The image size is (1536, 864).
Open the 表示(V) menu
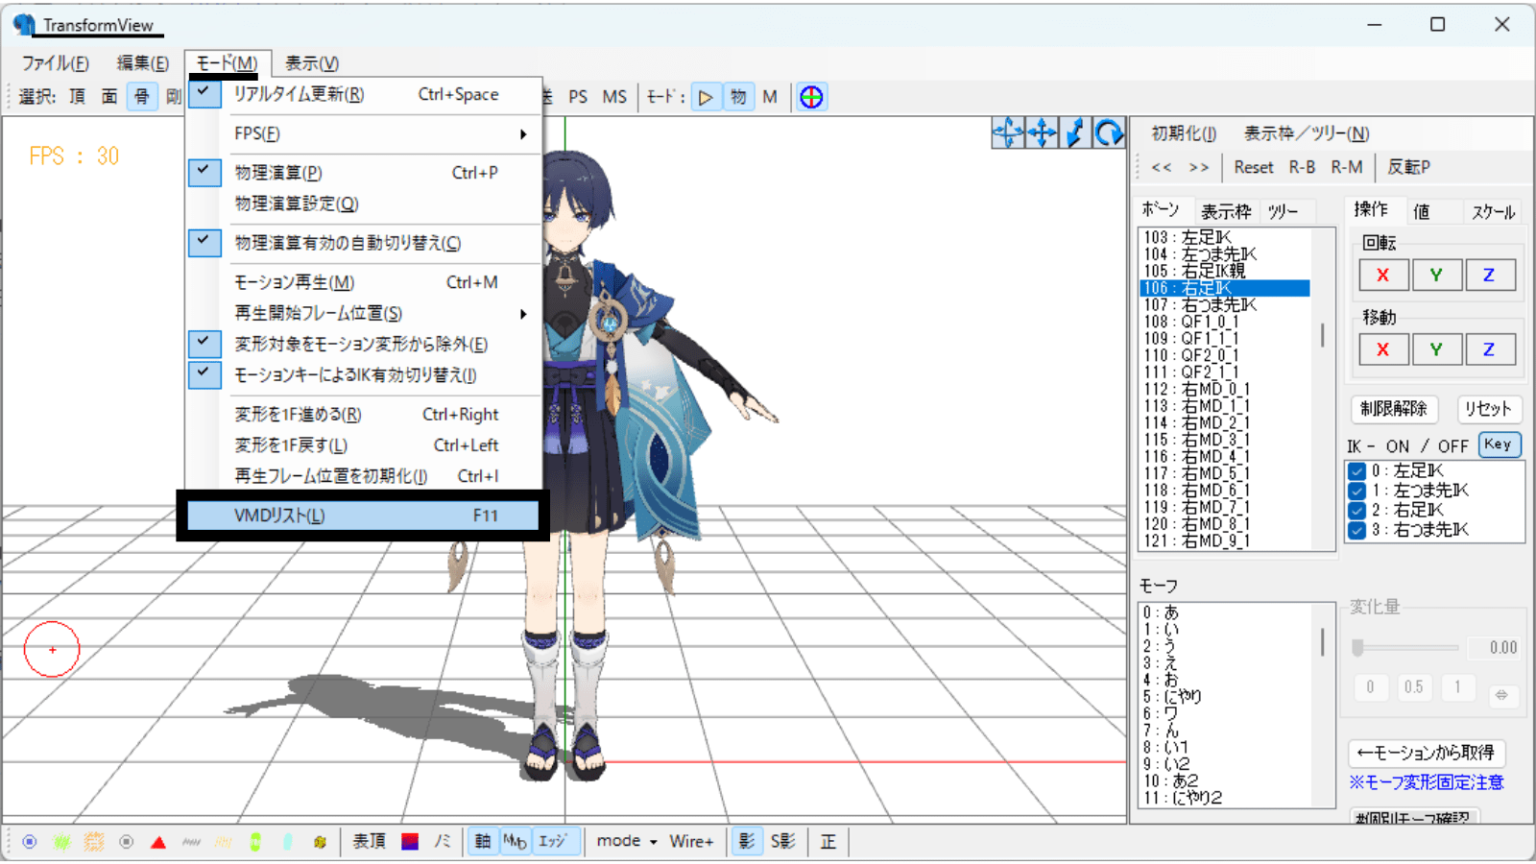(311, 62)
